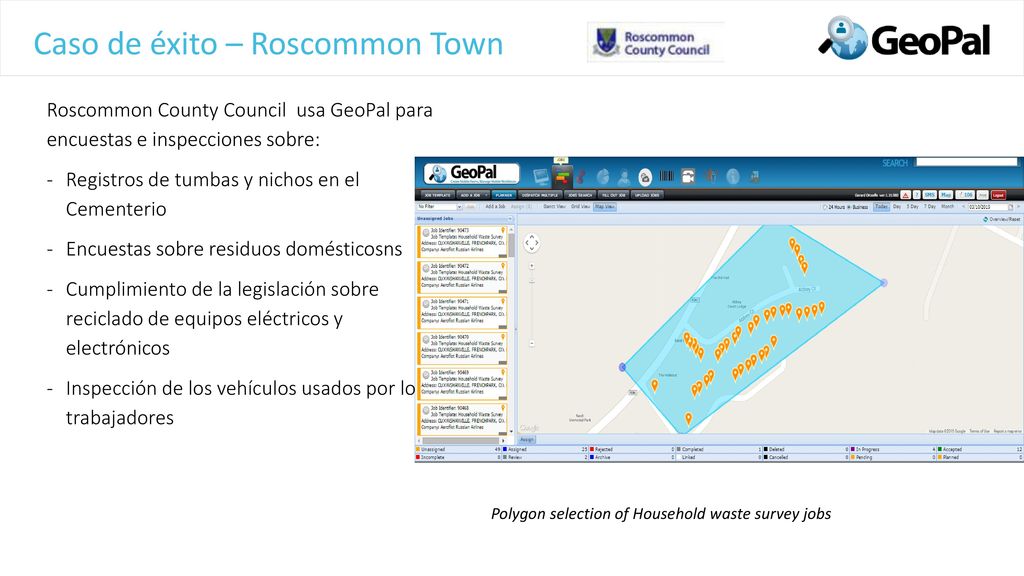The width and height of the screenshot is (1024, 576).
Task: Click the monitor dashboard icon in the toolbar
Action: [541, 176]
